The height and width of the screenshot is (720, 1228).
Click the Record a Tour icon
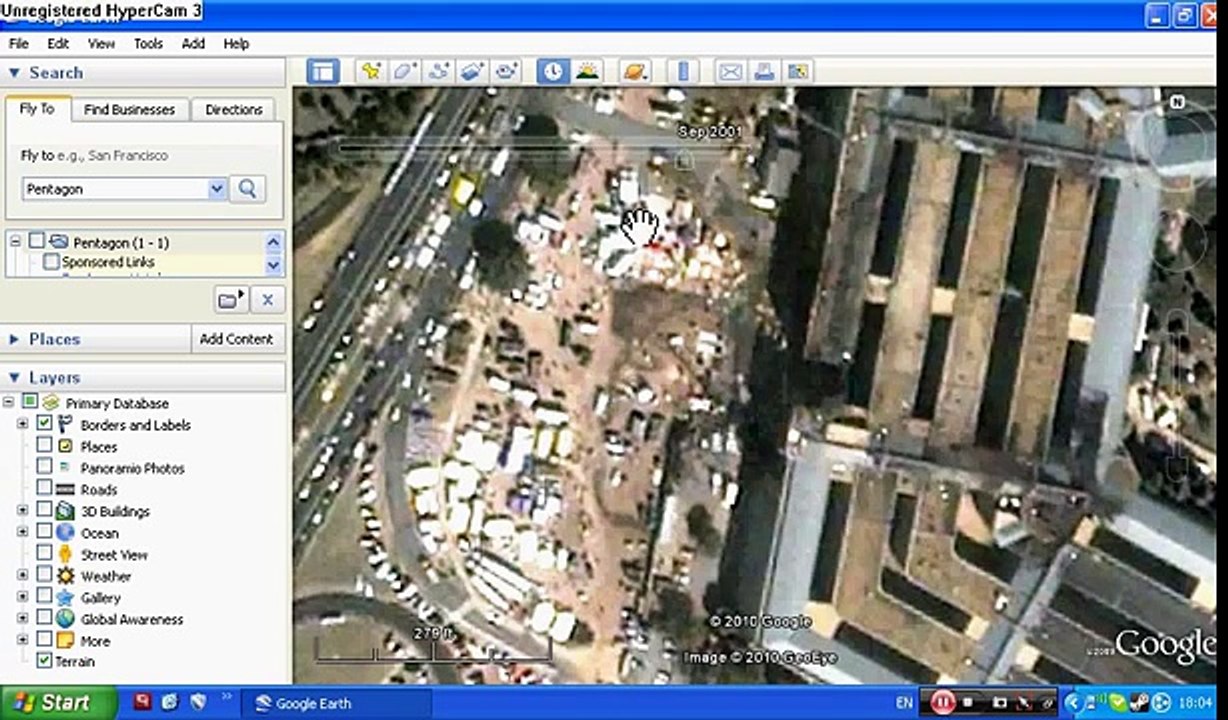click(x=506, y=71)
